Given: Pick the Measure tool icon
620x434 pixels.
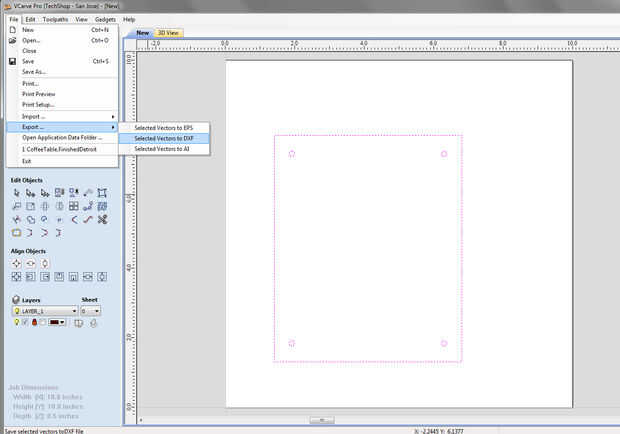Looking at the screenshot, I should (x=88, y=193).
